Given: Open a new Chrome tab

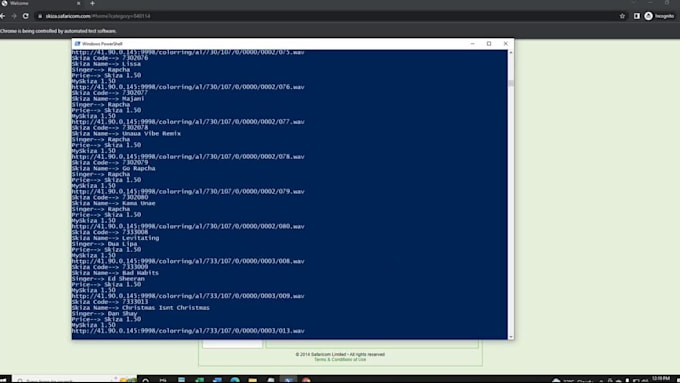Looking at the screenshot, I should (x=92, y=3).
